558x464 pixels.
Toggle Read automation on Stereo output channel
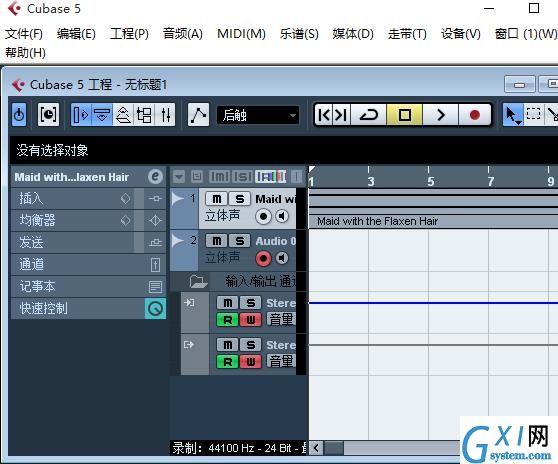228,362
